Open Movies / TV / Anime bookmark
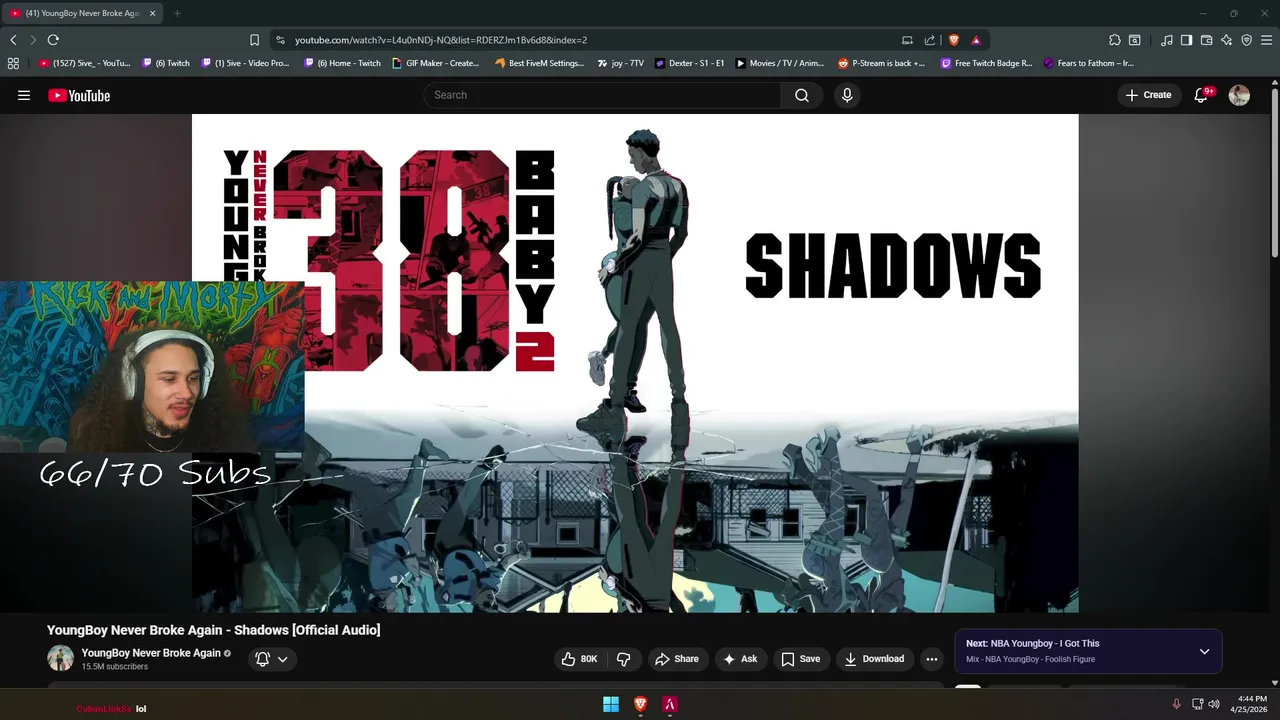 780,63
